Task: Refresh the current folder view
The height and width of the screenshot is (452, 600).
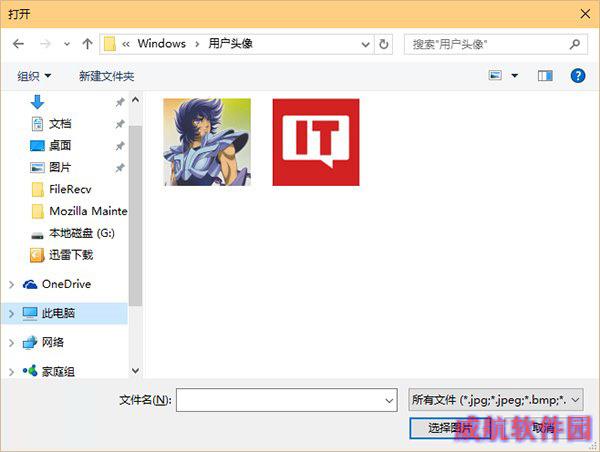Action: (x=383, y=44)
